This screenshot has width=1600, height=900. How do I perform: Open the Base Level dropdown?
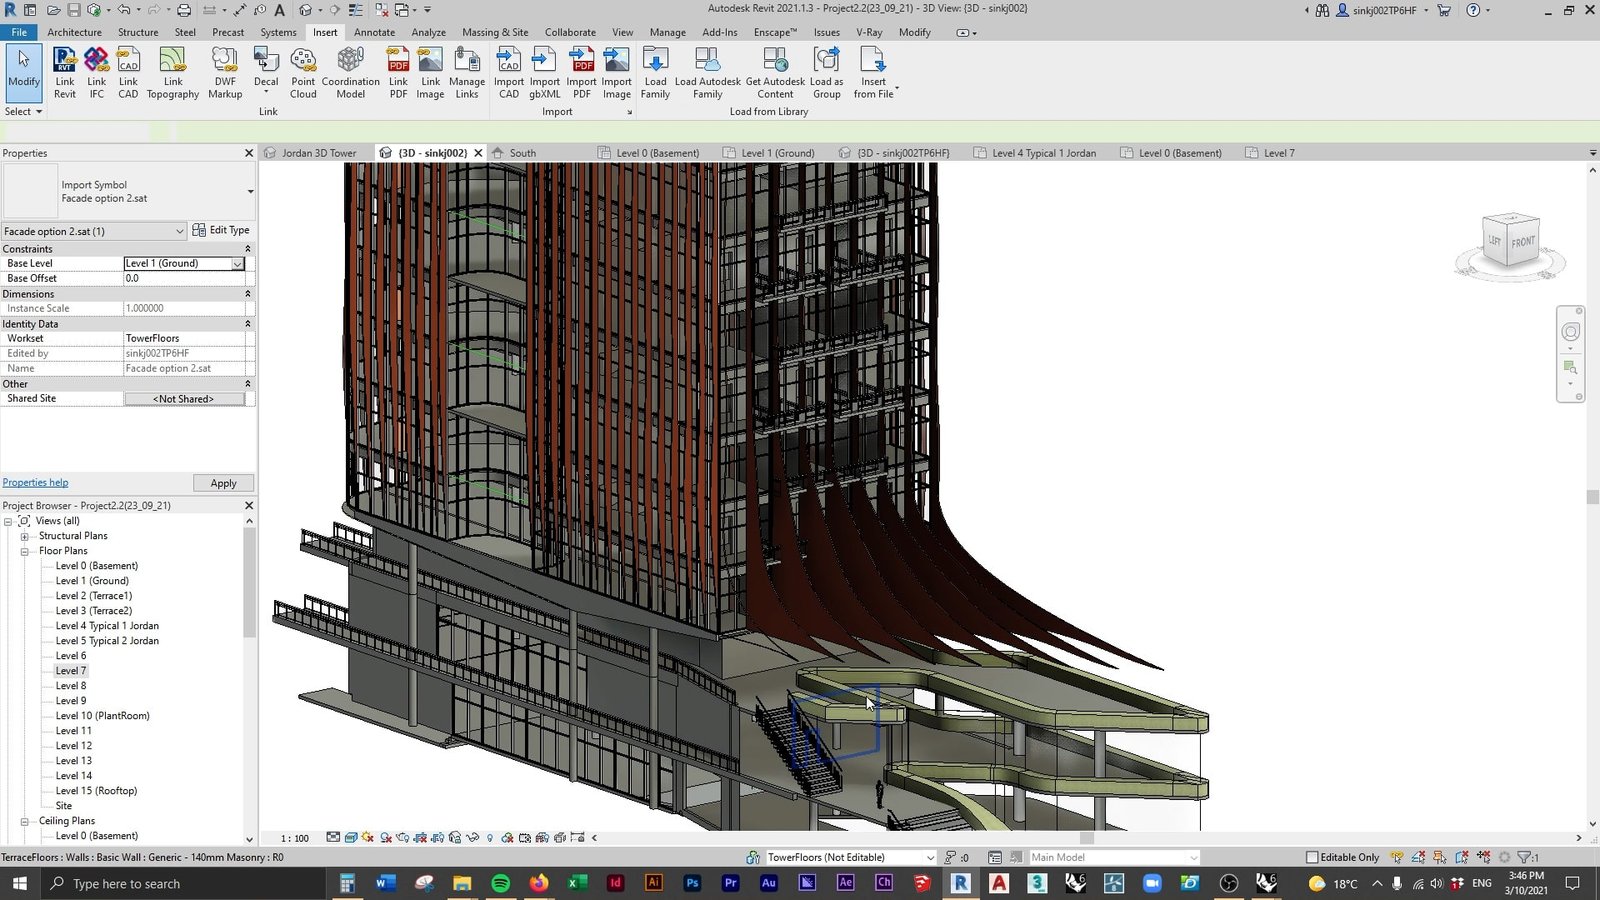point(237,264)
